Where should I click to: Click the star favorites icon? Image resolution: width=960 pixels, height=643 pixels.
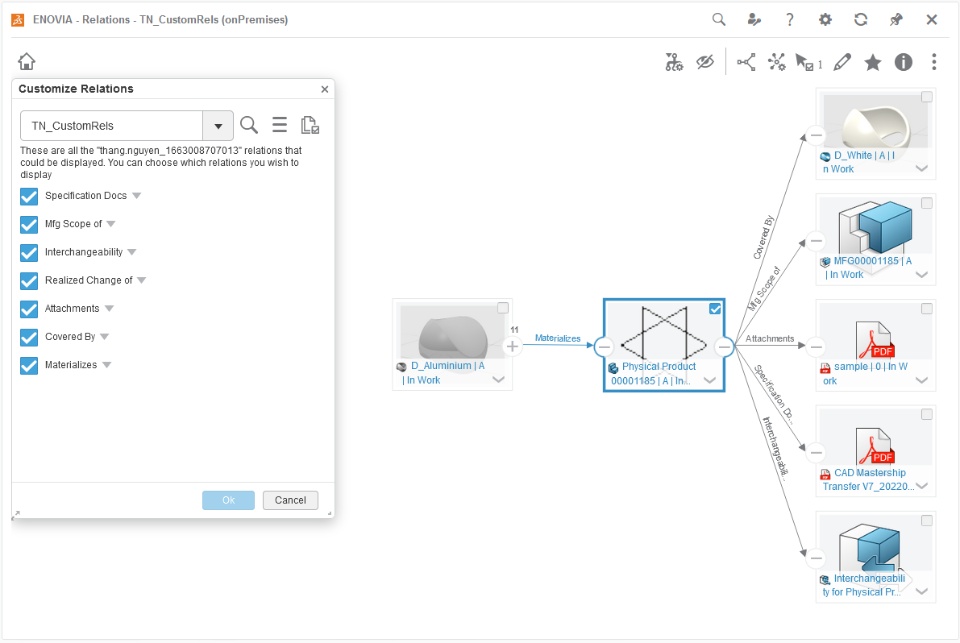coord(872,62)
